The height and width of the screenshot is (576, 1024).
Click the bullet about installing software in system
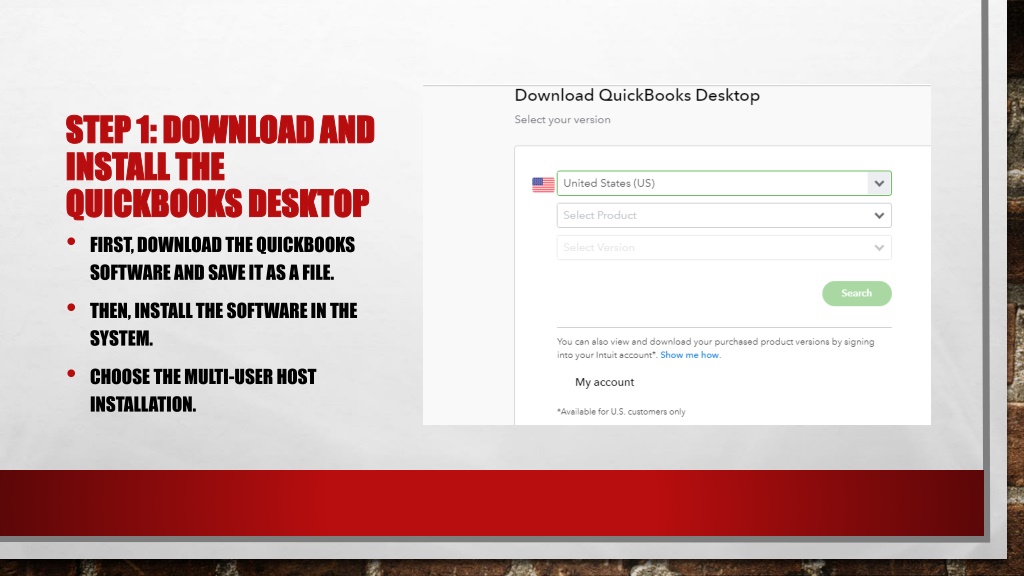pos(223,325)
